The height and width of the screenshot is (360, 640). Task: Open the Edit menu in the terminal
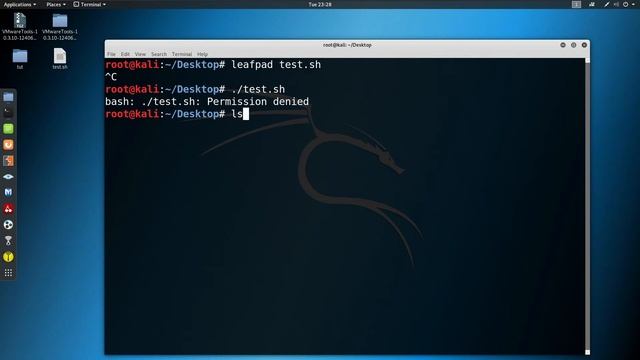tap(125, 54)
